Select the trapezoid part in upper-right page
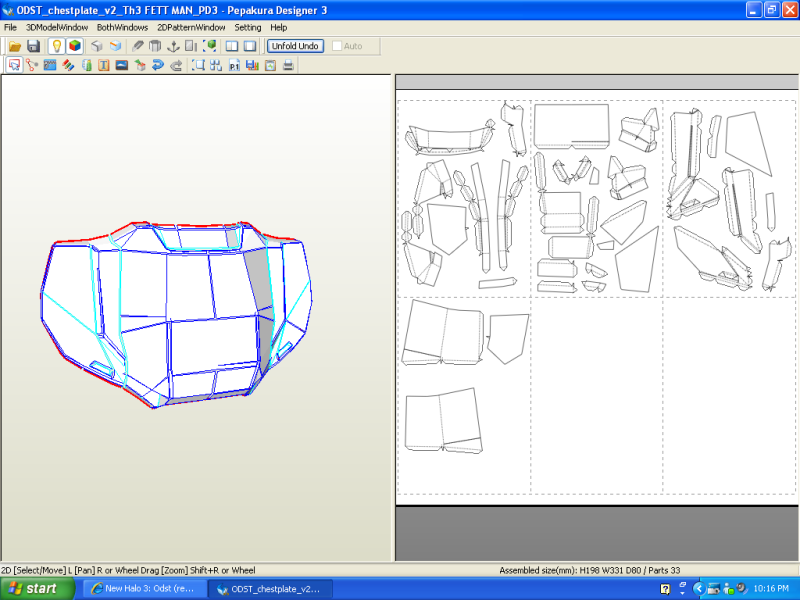Viewport: 800px width, 600px height. point(747,143)
